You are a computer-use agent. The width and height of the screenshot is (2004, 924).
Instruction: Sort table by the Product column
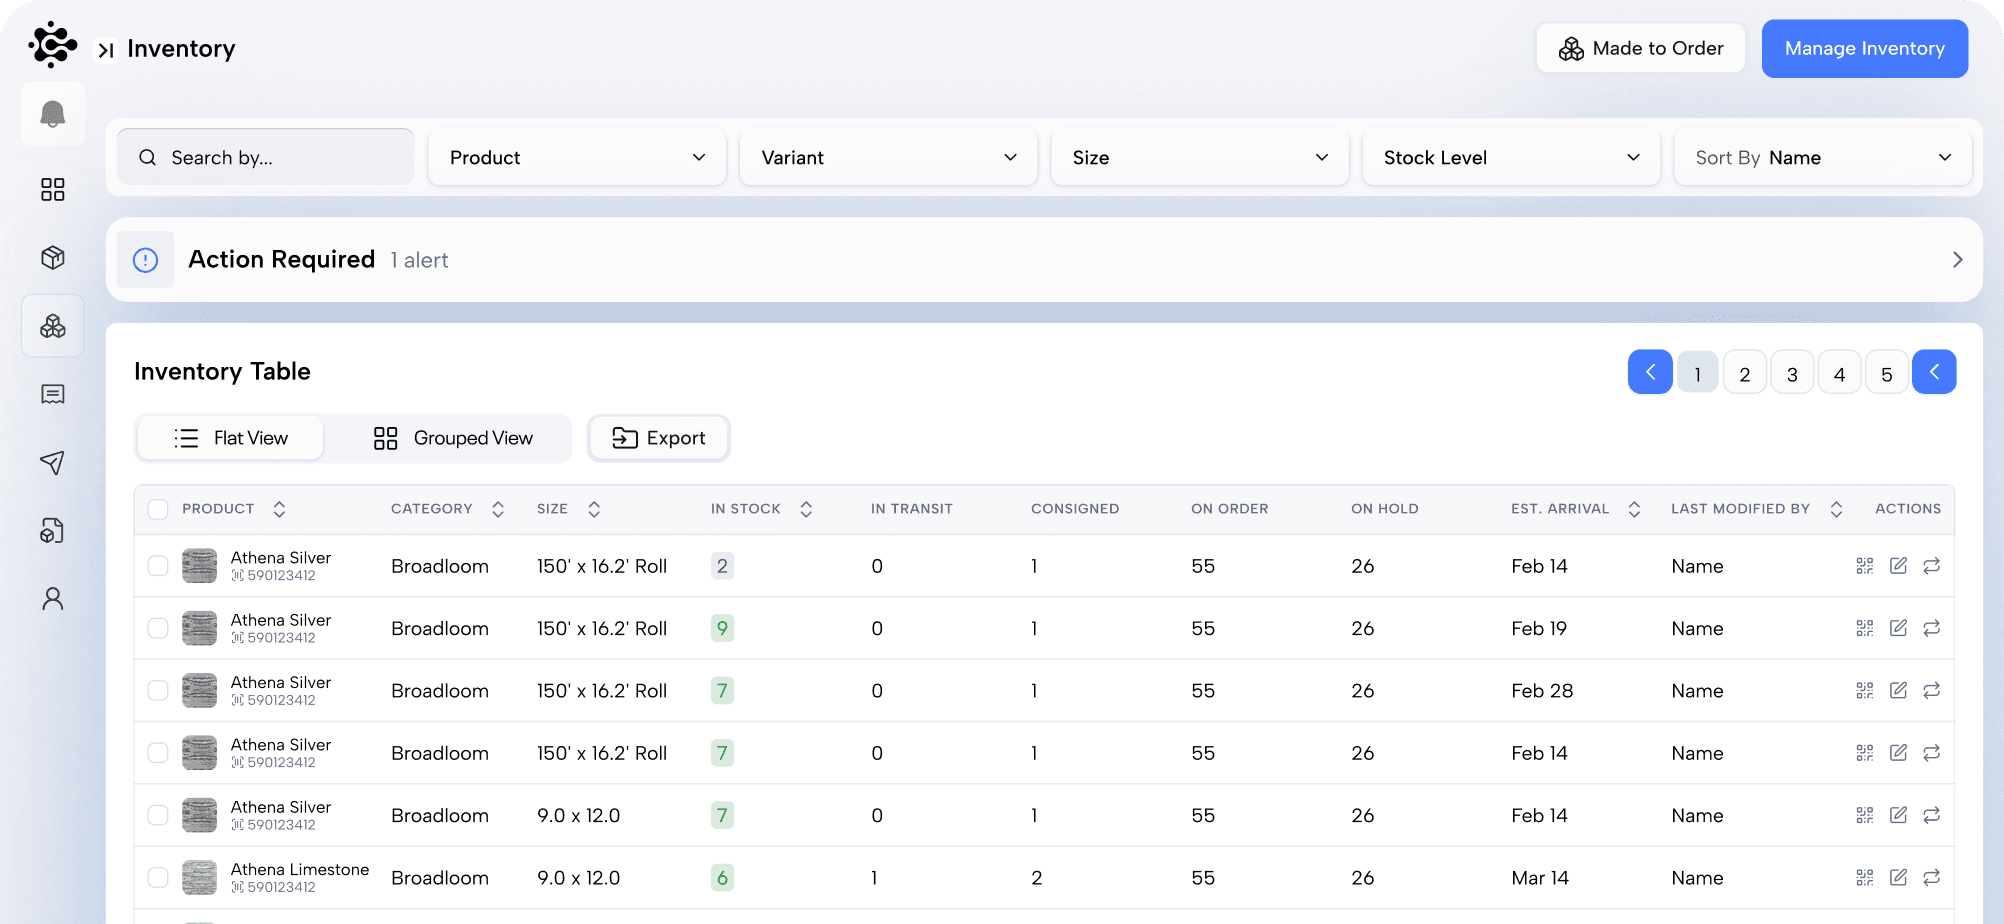coord(279,509)
